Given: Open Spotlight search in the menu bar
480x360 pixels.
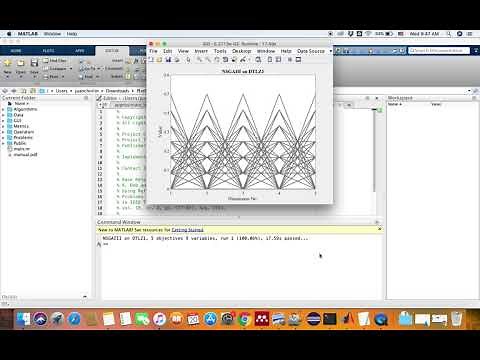Looking at the screenshot, I should click(x=449, y=34).
